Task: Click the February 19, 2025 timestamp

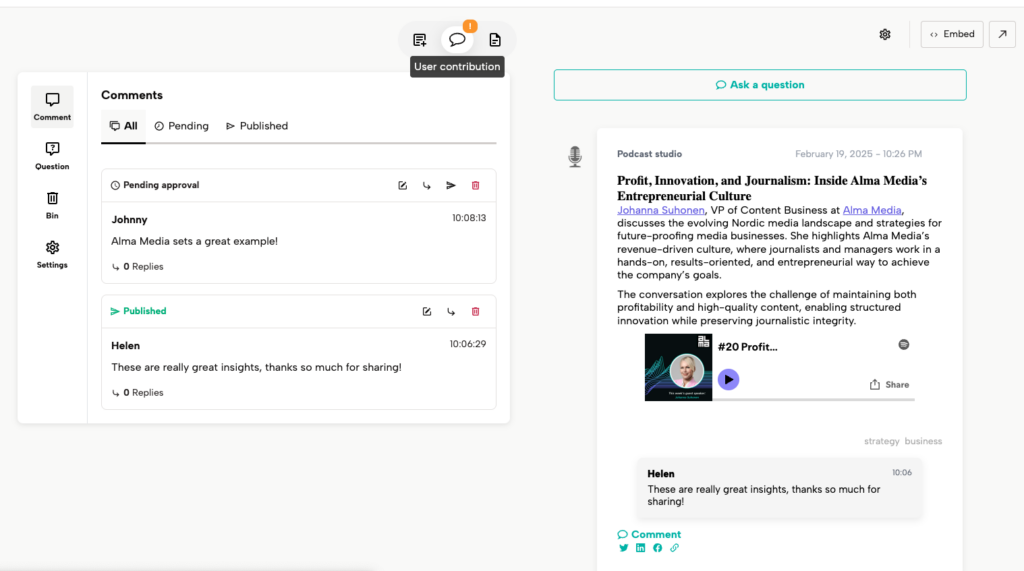Action: tap(858, 154)
